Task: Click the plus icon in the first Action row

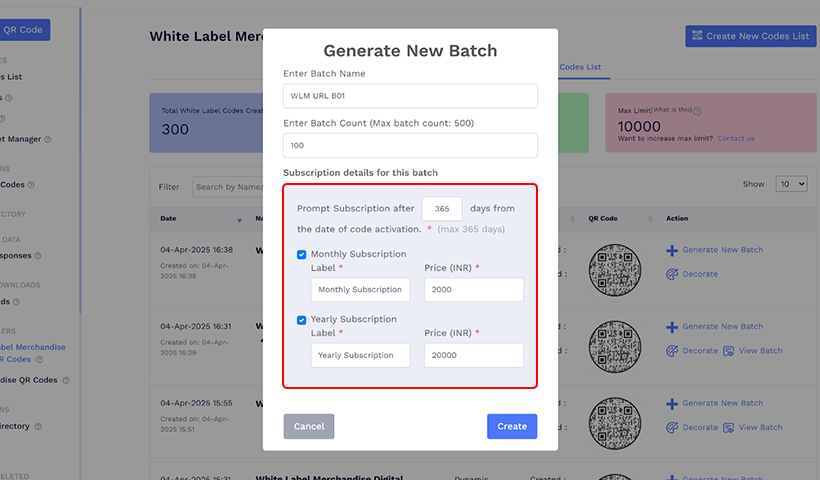Action: pos(672,250)
